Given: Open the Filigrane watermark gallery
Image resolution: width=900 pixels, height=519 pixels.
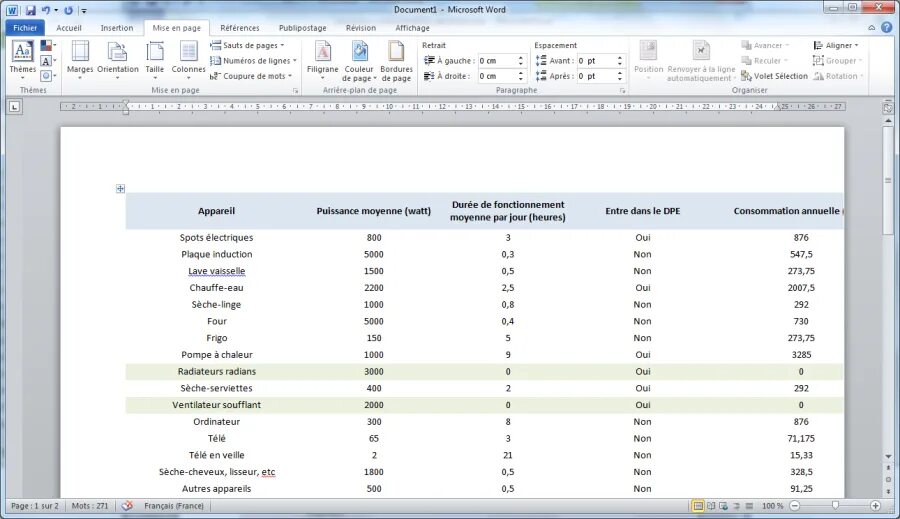Looking at the screenshot, I should (323, 60).
